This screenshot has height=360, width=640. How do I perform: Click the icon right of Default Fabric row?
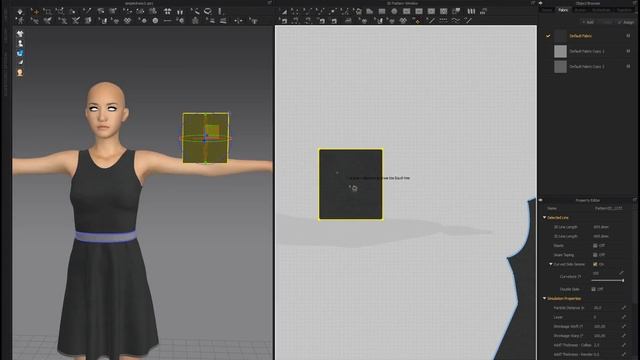[628, 36]
